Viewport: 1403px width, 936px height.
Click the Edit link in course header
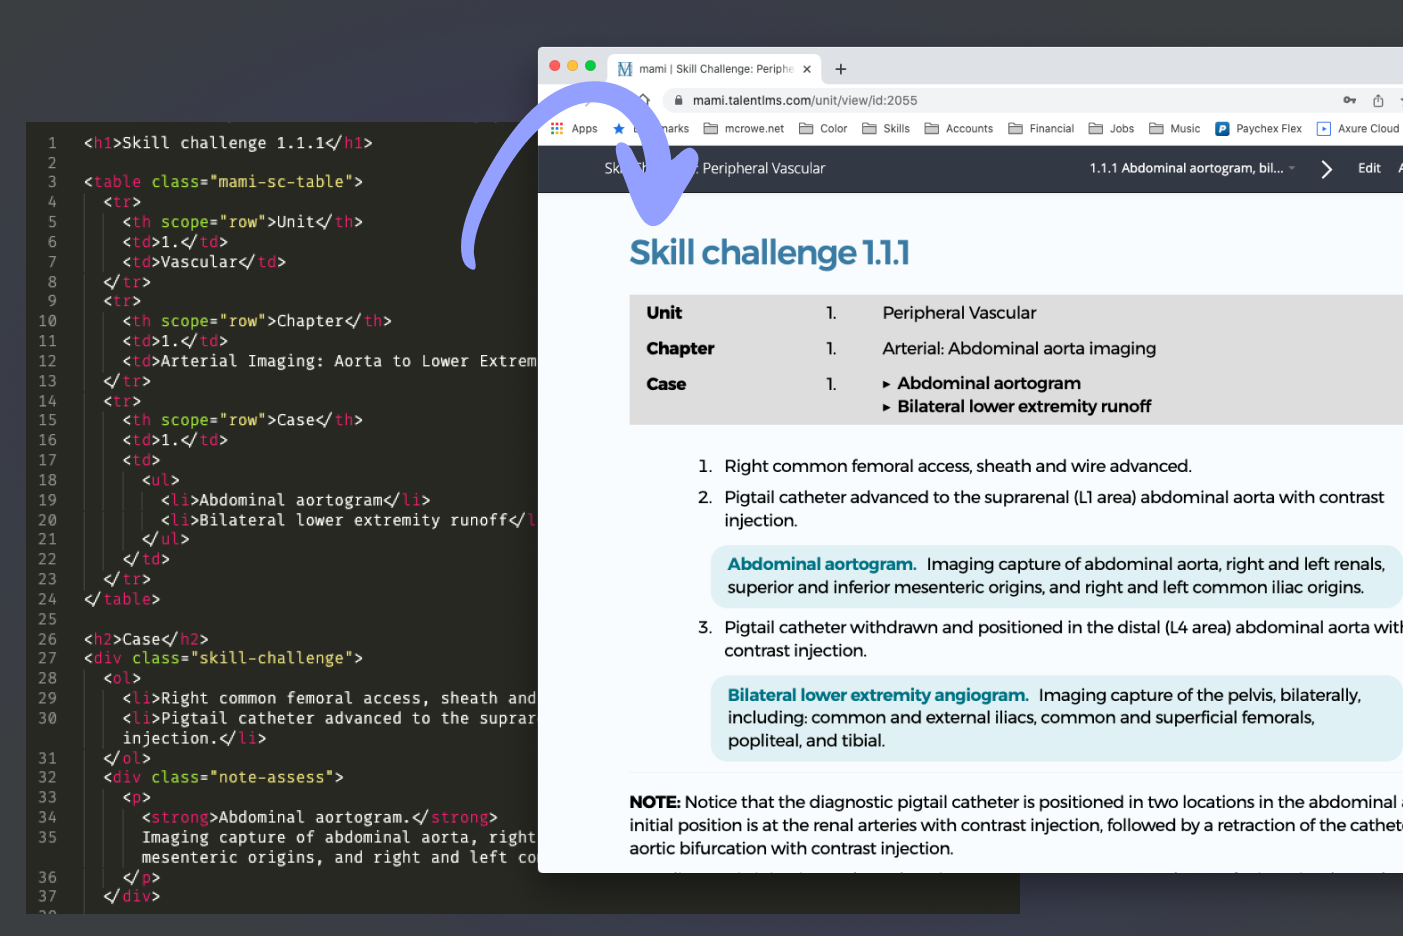point(1369,168)
